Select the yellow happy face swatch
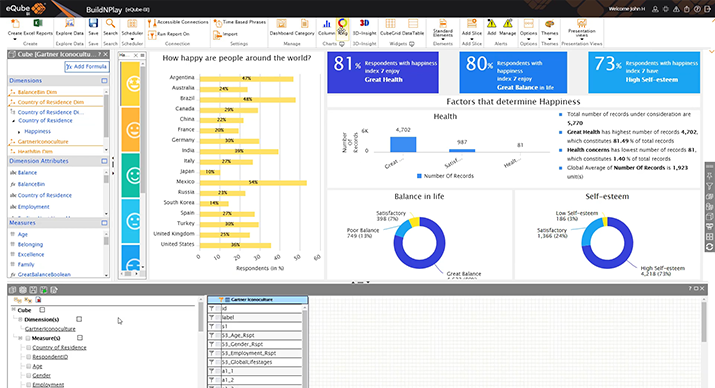Image resolution: width=715 pixels, height=388 pixels. 130,84
